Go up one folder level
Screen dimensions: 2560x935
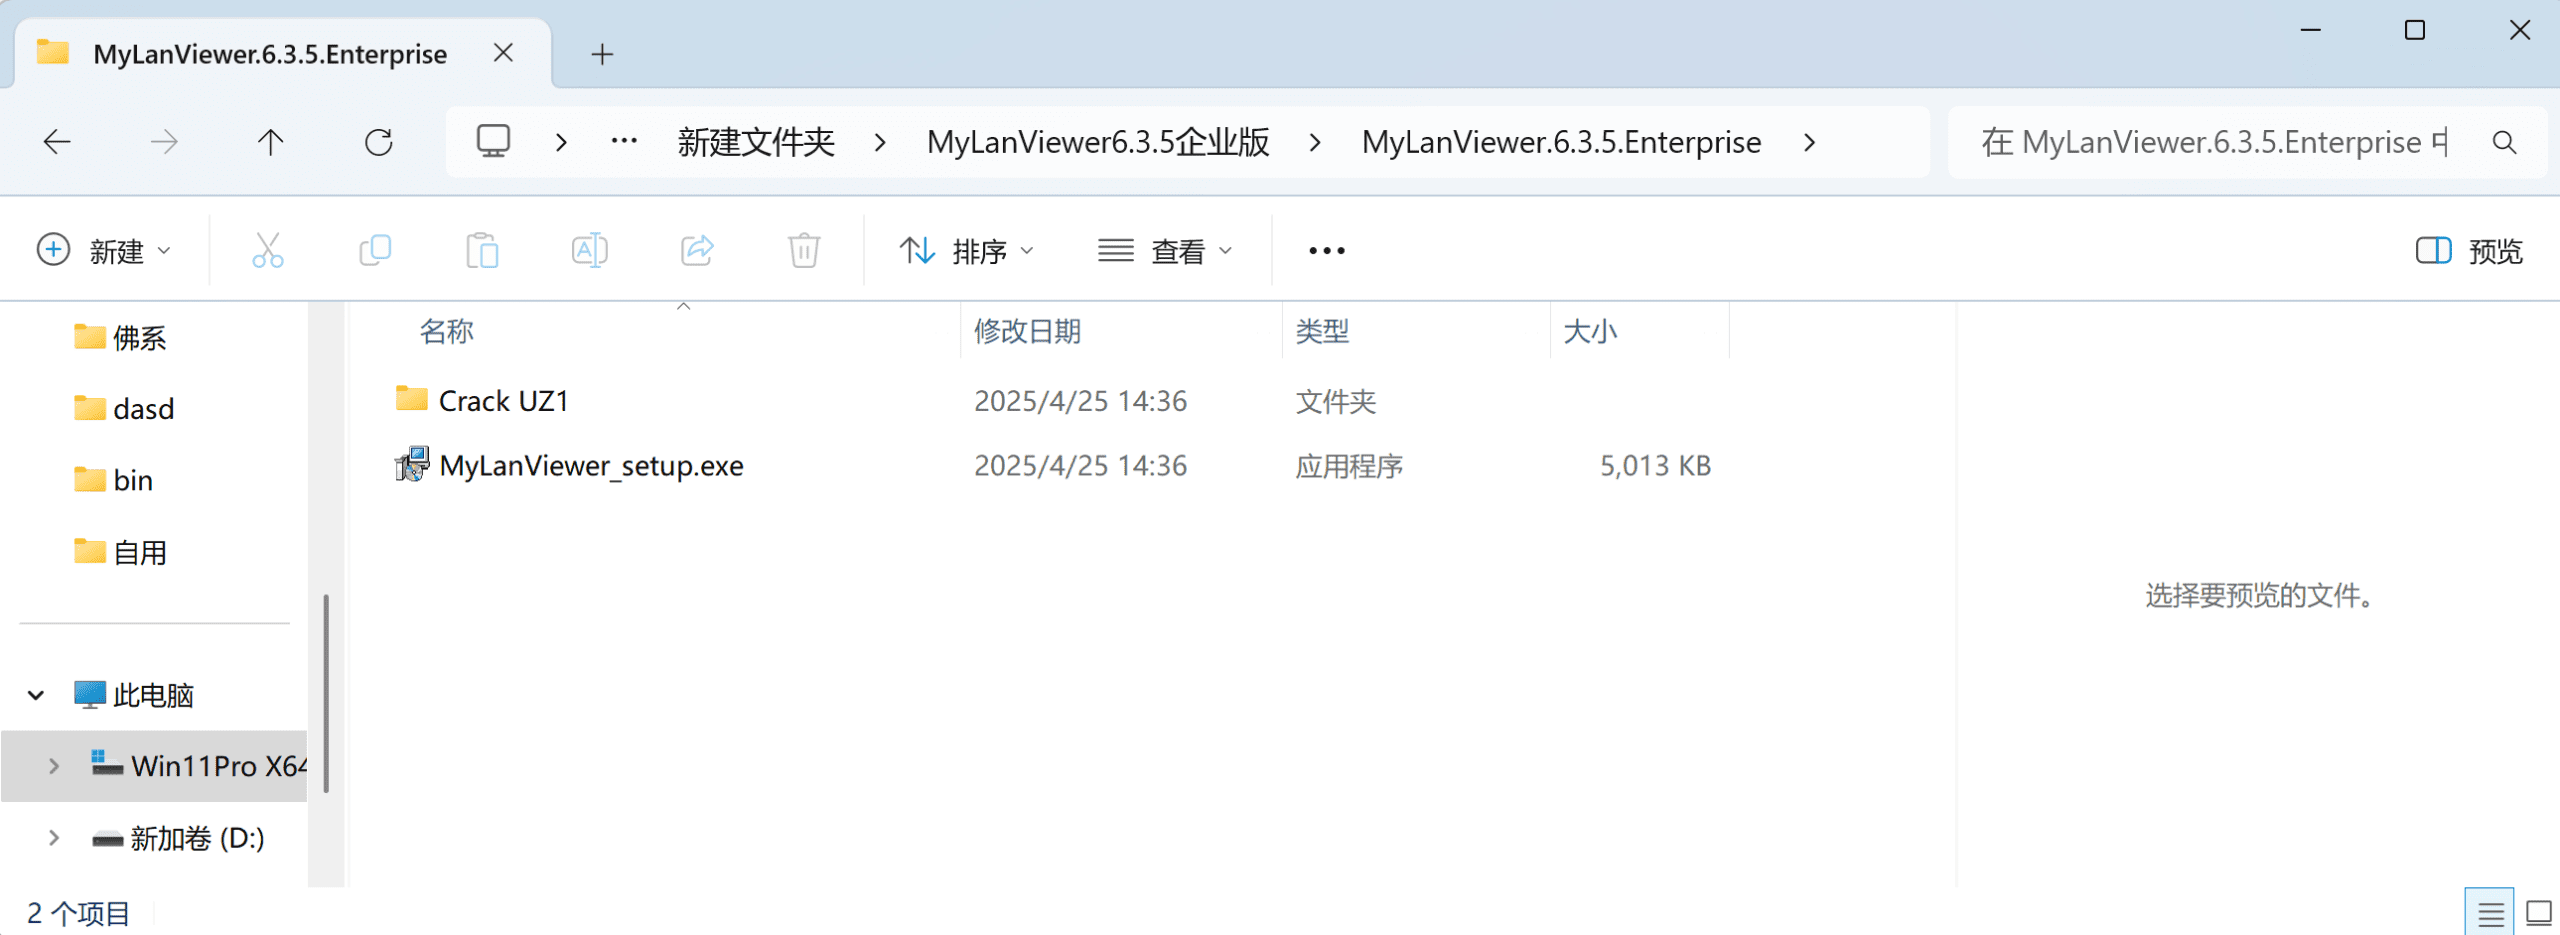click(270, 142)
